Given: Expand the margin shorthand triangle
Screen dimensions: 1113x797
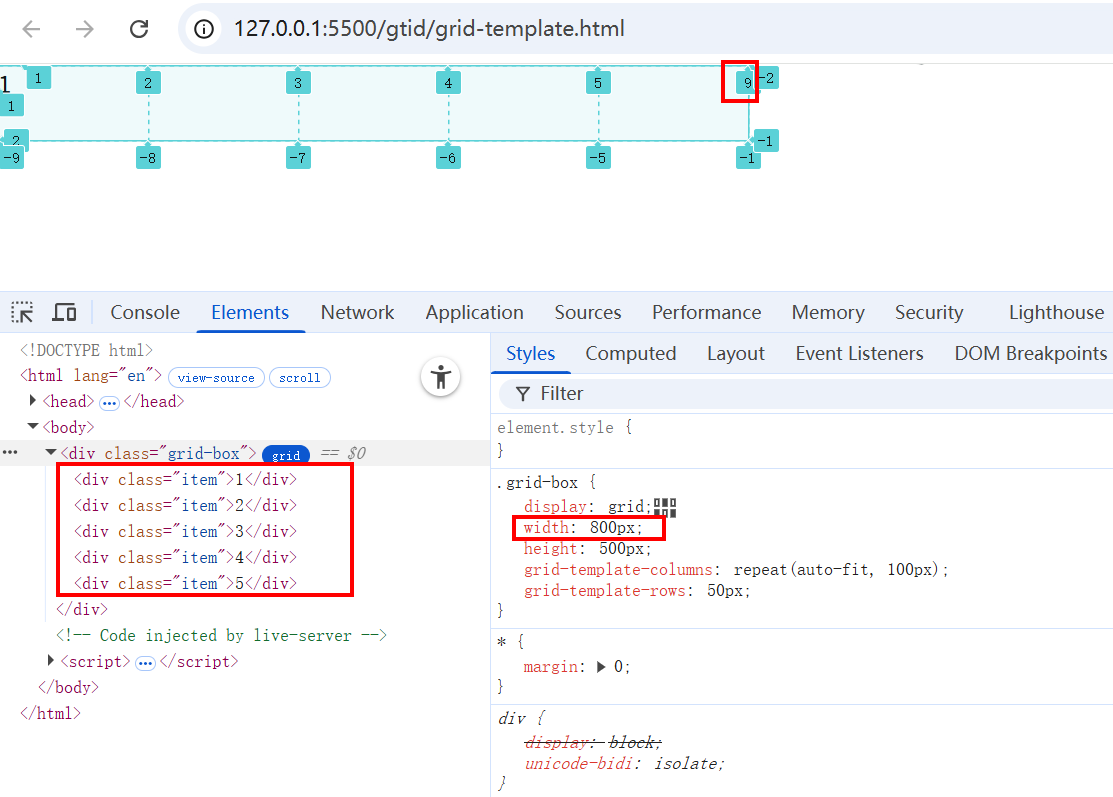Looking at the screenshot, I should tap(601, 666).
